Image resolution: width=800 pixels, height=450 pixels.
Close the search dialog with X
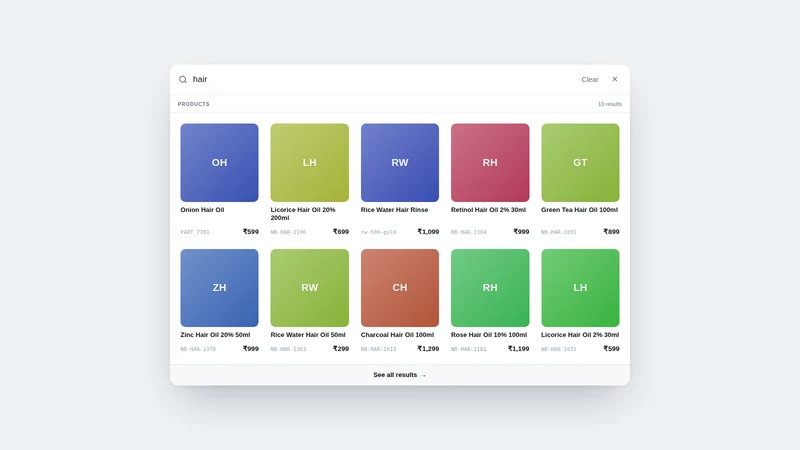615,79
